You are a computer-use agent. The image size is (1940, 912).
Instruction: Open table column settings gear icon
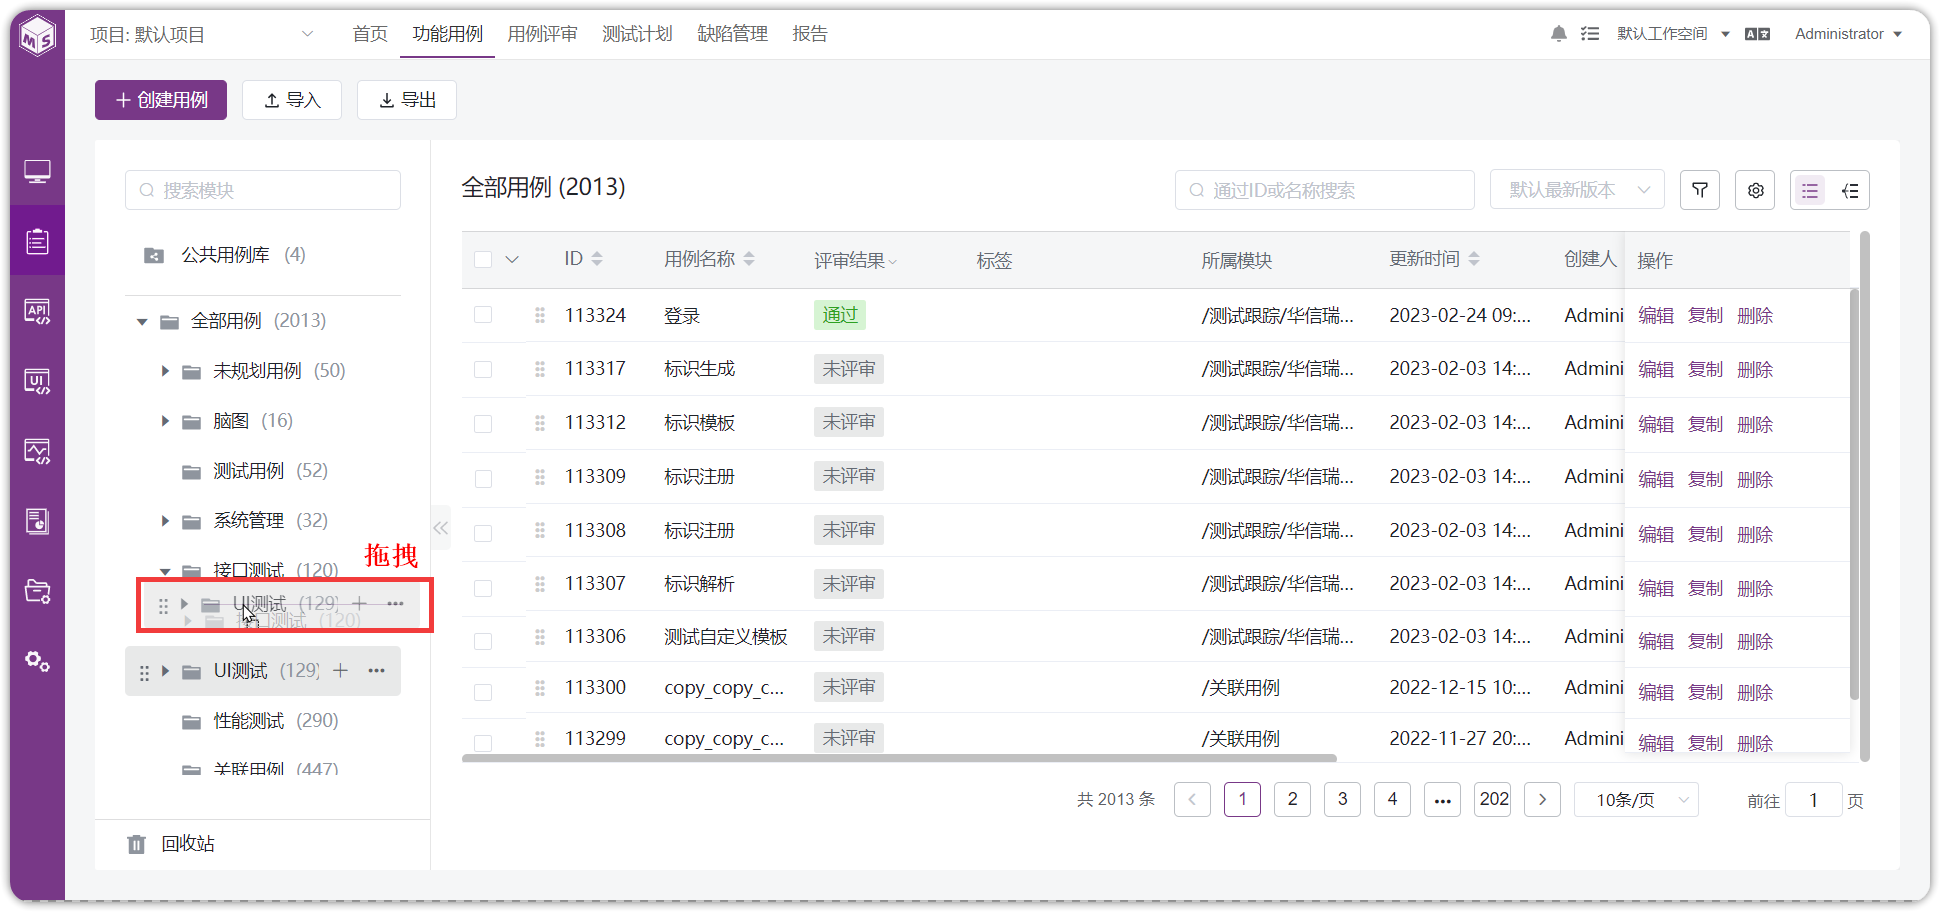tap(1755, 190)
